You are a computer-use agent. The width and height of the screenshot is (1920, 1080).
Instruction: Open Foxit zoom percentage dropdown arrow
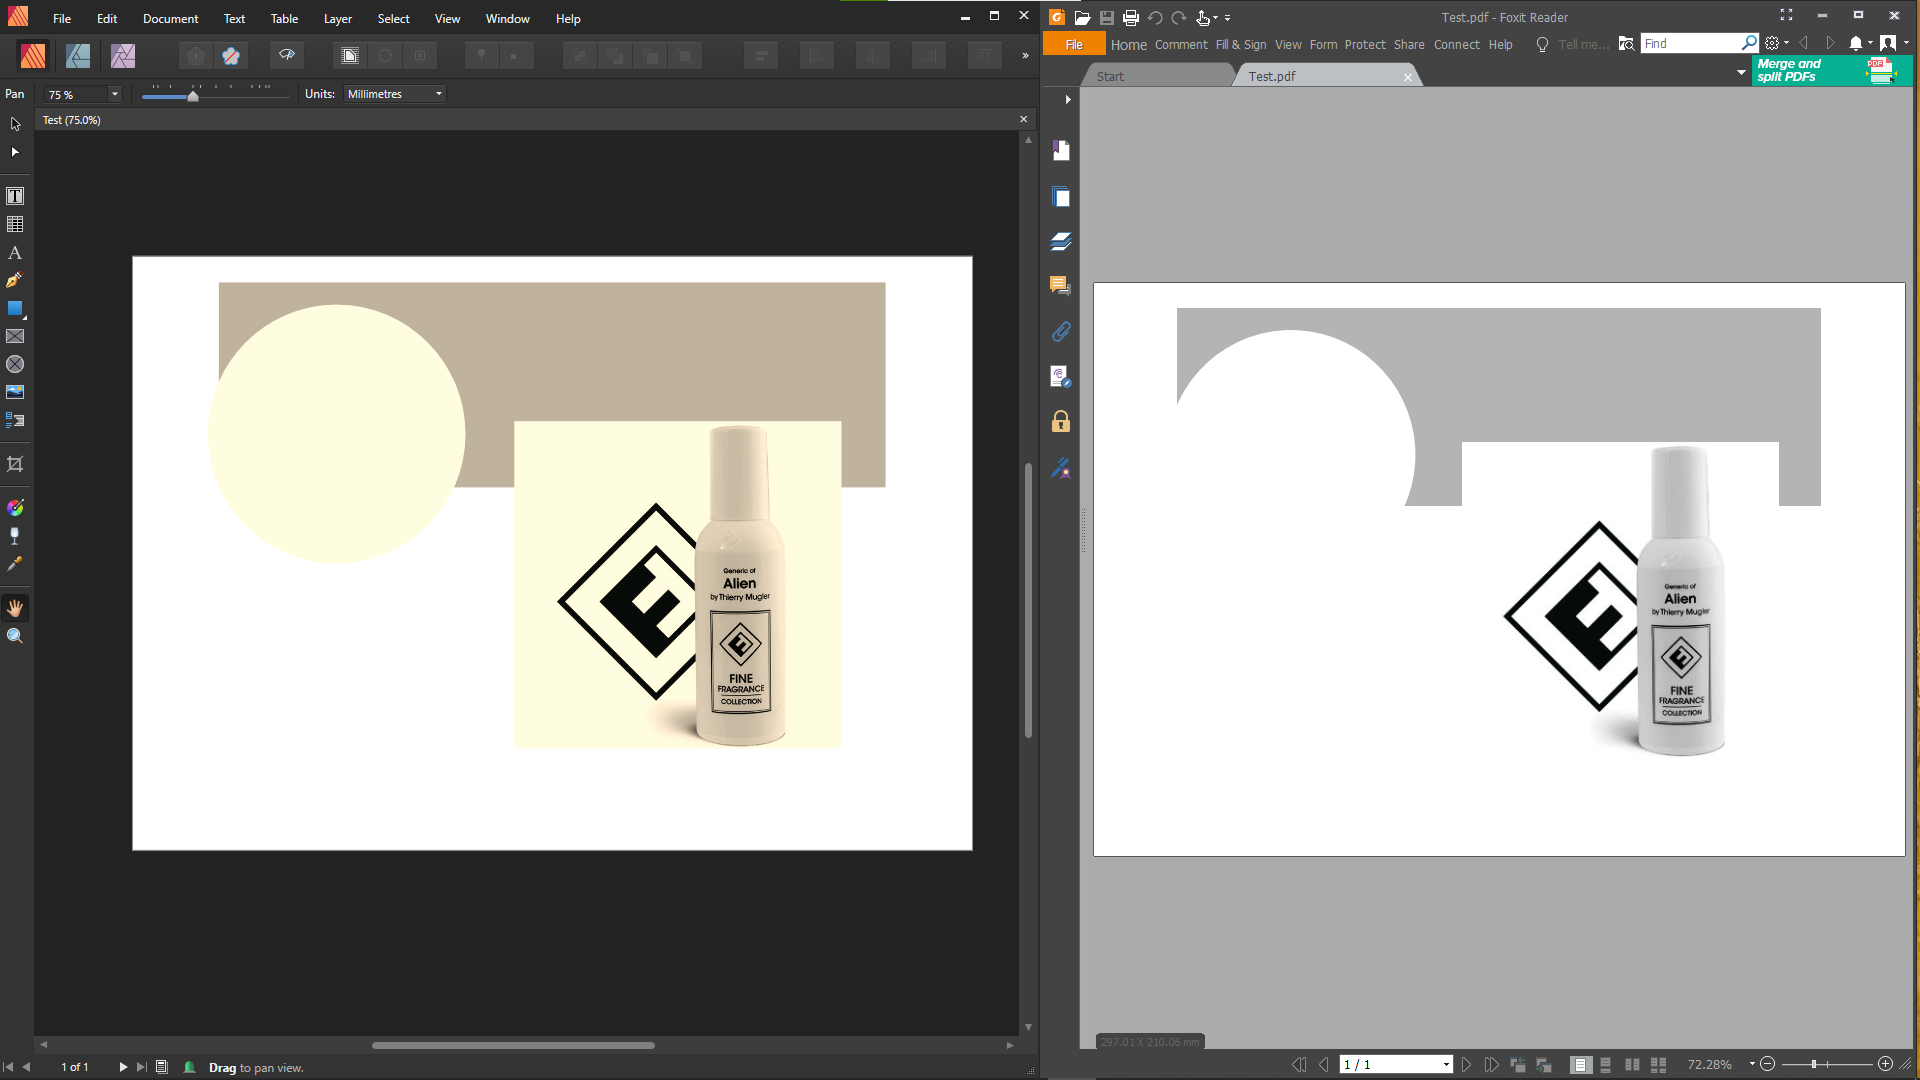click(x=1752, y=1064)
